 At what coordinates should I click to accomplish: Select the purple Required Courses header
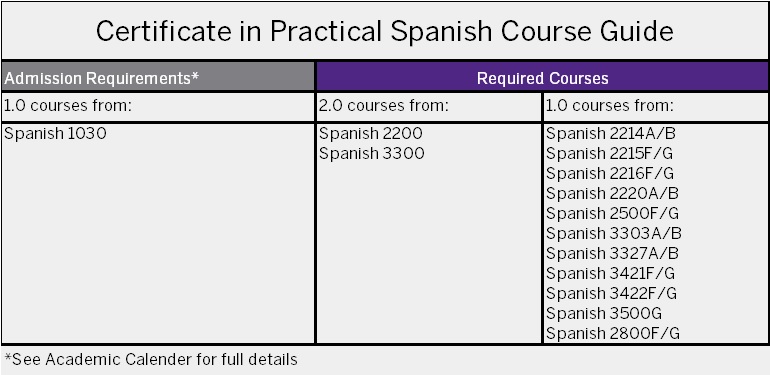tap(542, 77)
